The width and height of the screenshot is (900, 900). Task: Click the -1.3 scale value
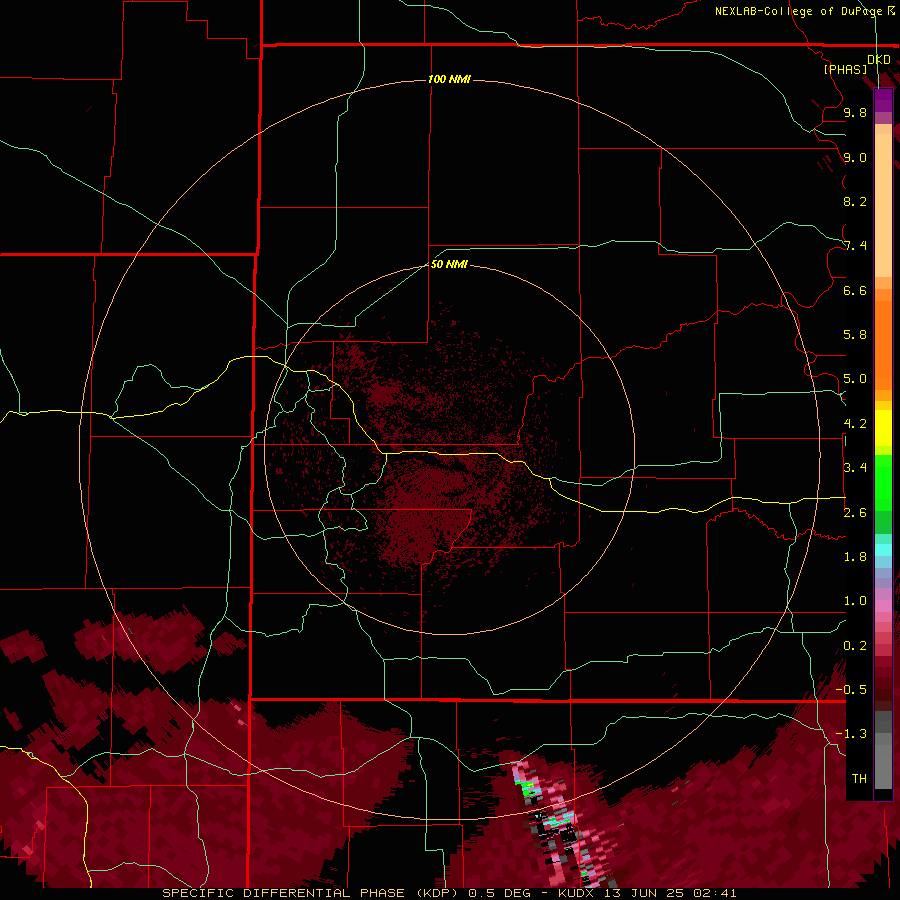pos(851,734)
